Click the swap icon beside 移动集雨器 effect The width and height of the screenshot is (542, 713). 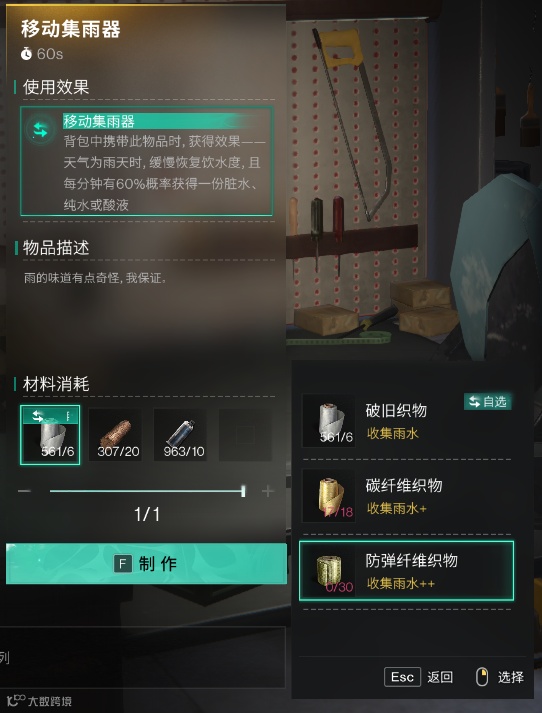point(40,131)
